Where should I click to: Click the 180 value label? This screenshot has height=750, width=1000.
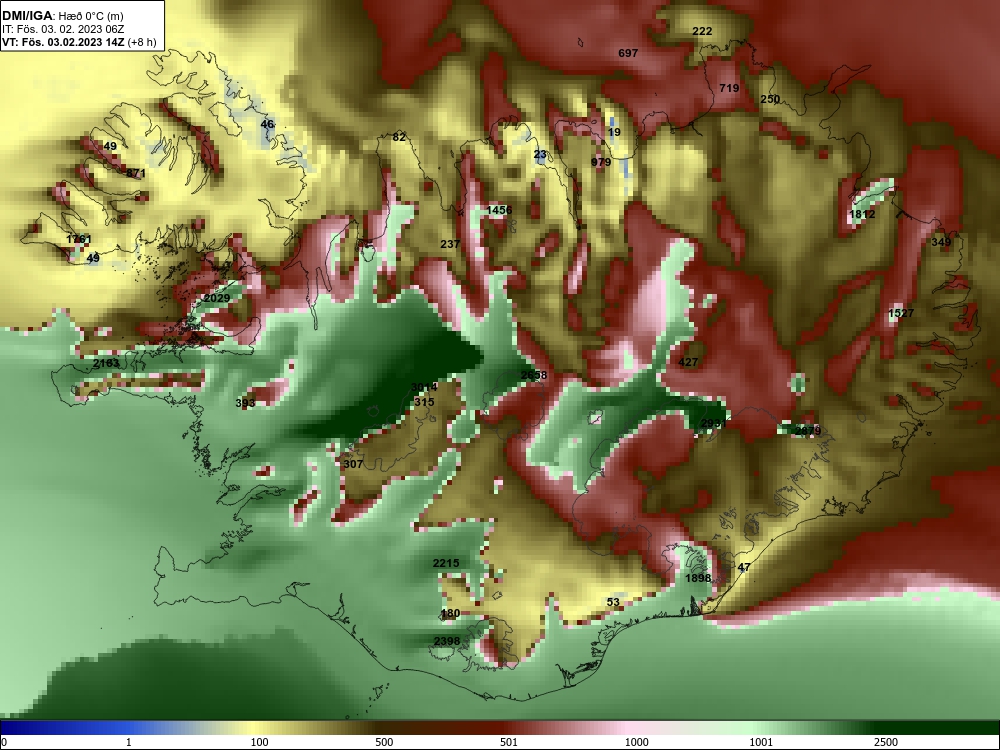coord(450,614)
